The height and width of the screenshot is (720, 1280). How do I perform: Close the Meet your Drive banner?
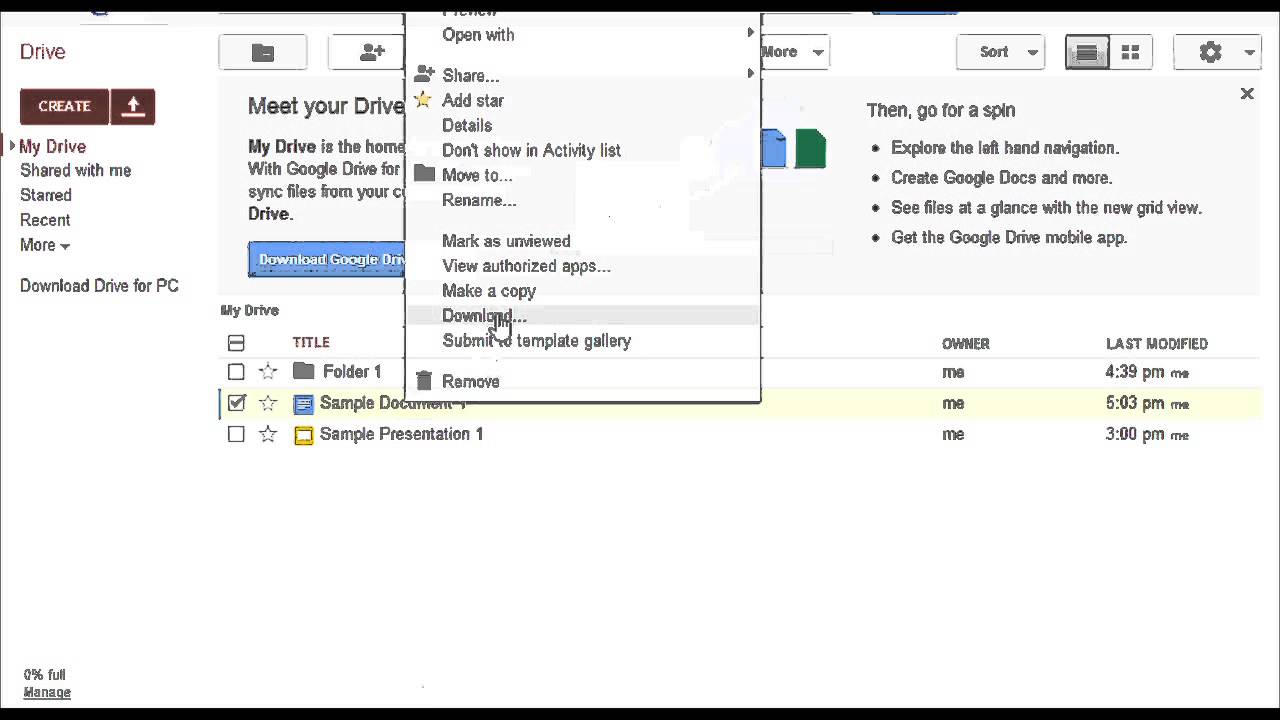1246,94
